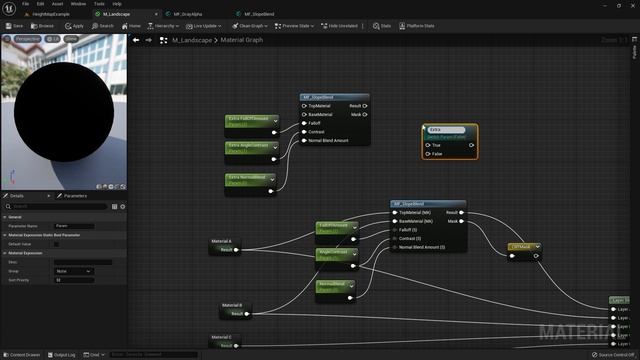Click the Desc text field
Screen dimensions: 640x360
[83, 262]
